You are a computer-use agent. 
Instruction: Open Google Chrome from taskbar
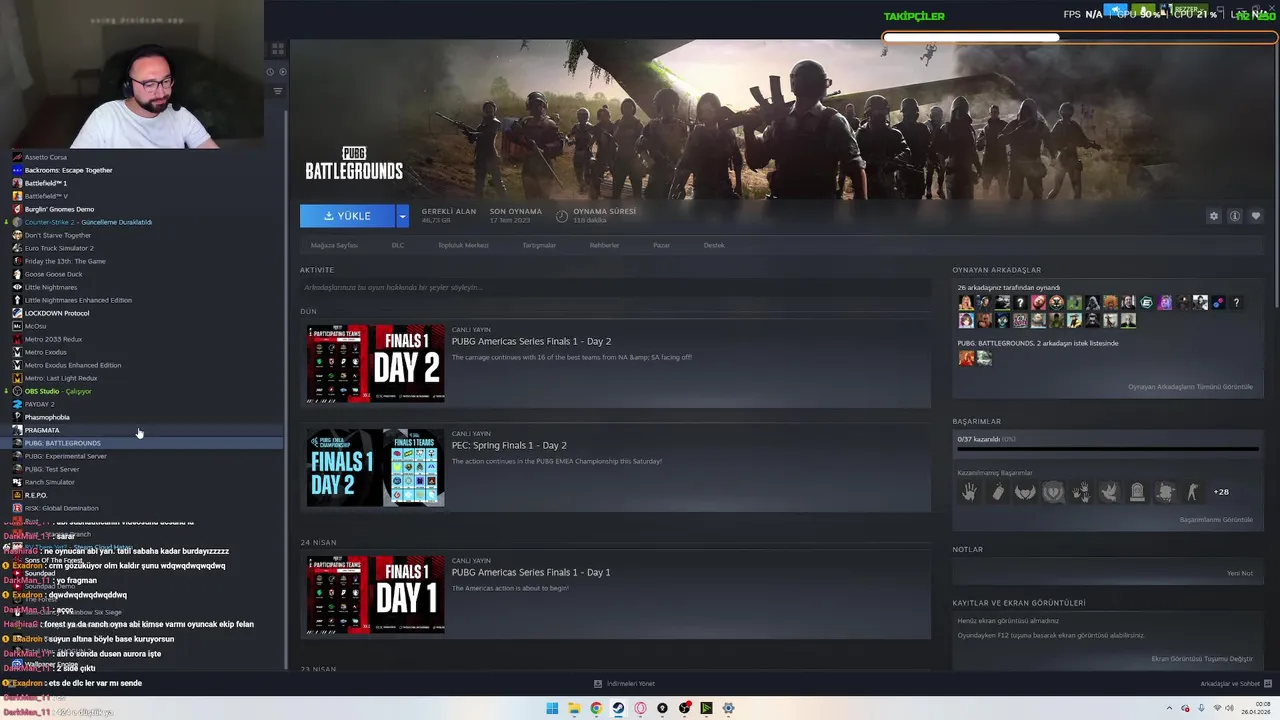tap(596, 708)
